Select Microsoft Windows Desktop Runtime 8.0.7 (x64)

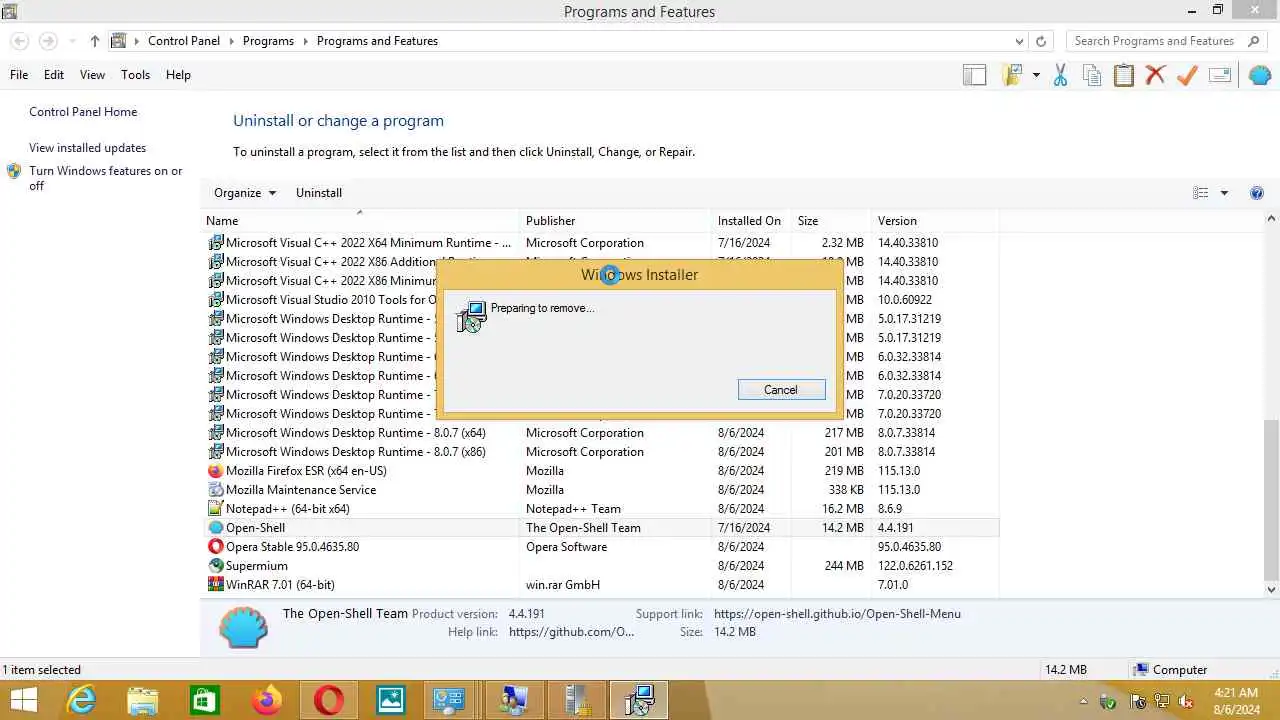(600, 433)
